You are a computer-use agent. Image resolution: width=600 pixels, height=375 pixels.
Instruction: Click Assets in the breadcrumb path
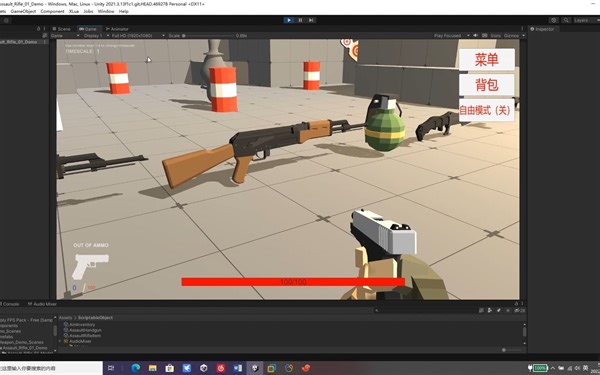pos(65,318)
